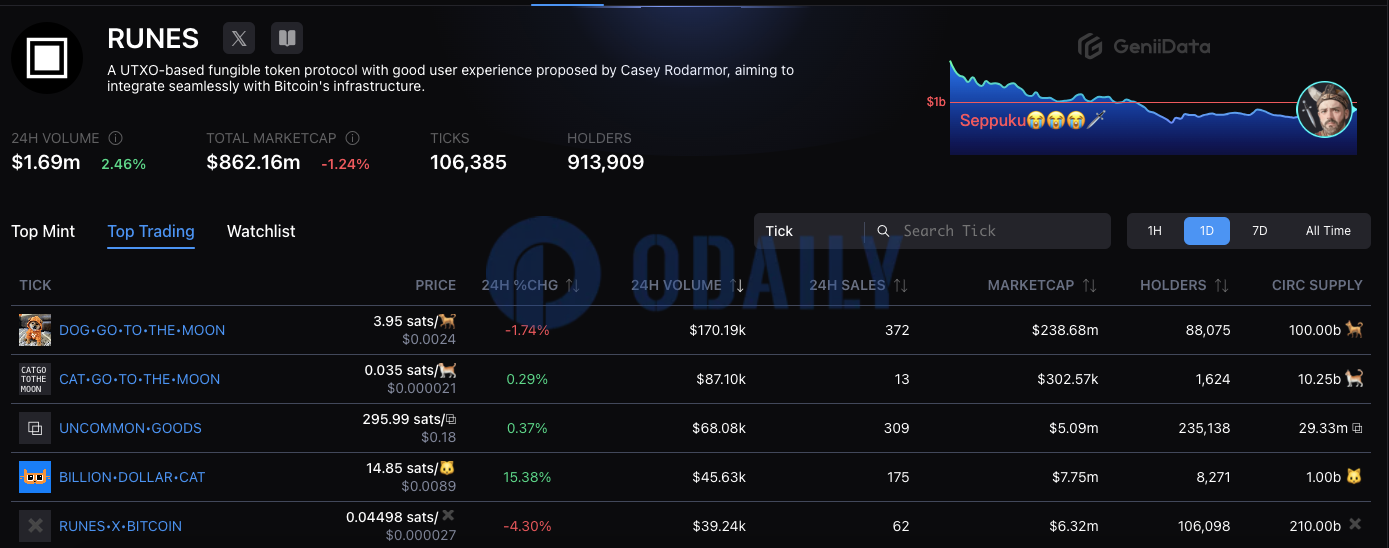Switch to Top Mint tab
This screenshot has height=548, width=1389.
(43, 231)
